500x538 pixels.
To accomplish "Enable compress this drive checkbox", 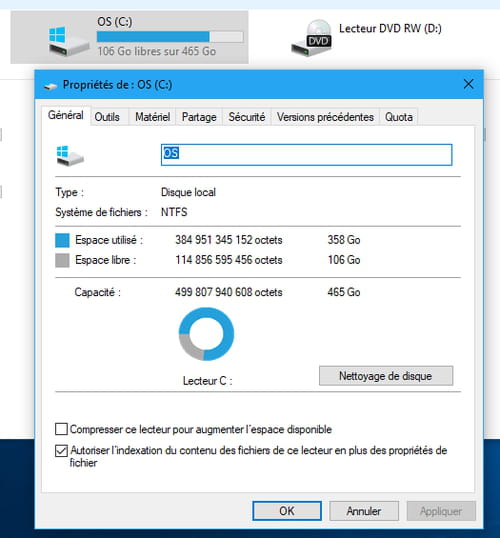I will pos(61,429).
